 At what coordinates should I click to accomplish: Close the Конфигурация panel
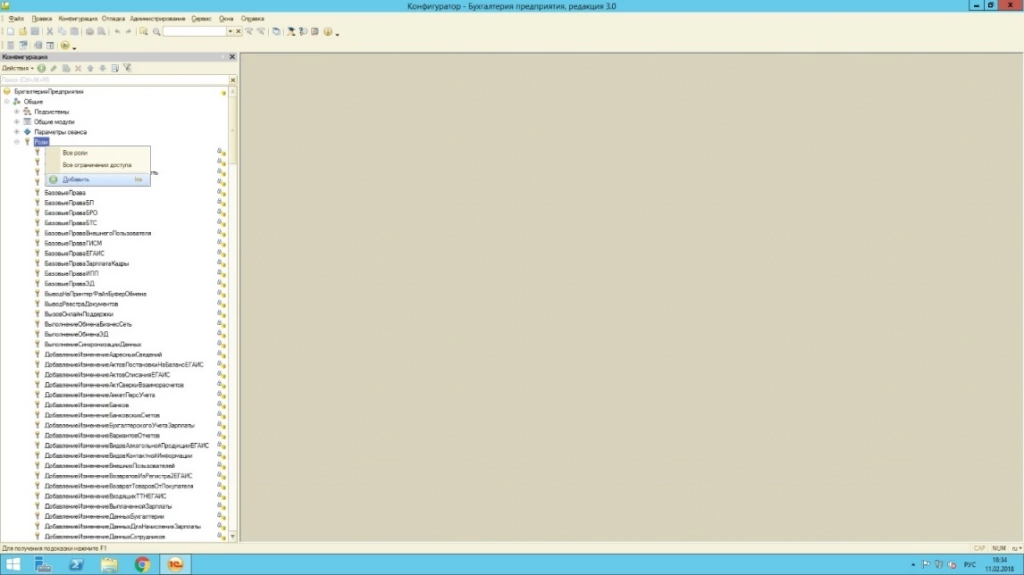(232, 57)
